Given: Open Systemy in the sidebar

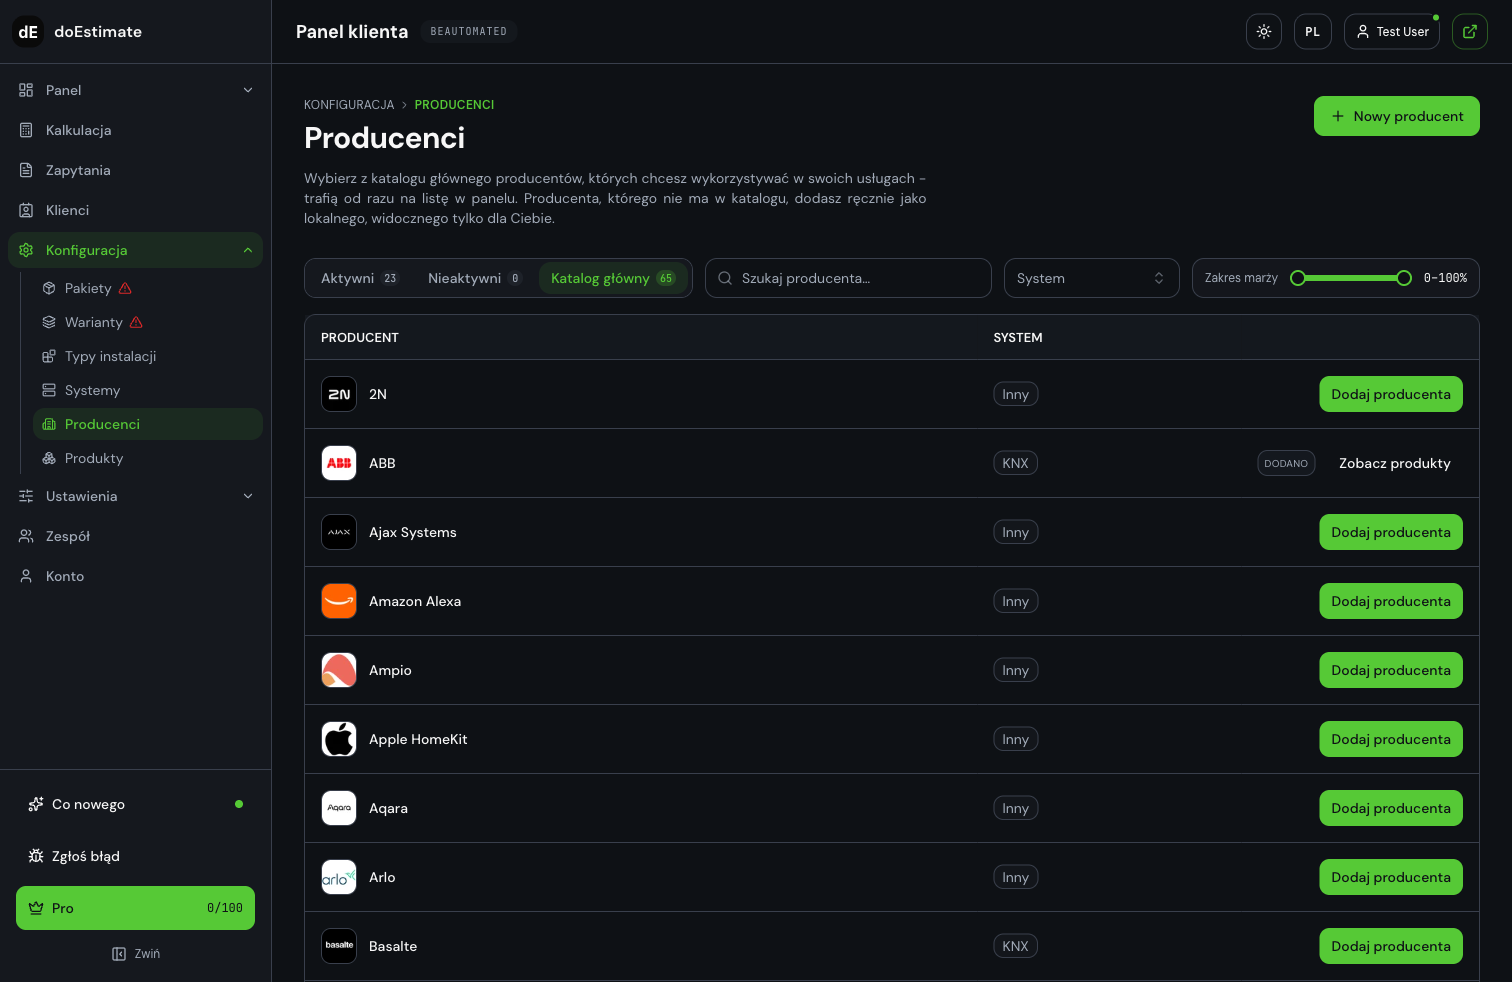Looking at the screenshot, I should 148,390.
